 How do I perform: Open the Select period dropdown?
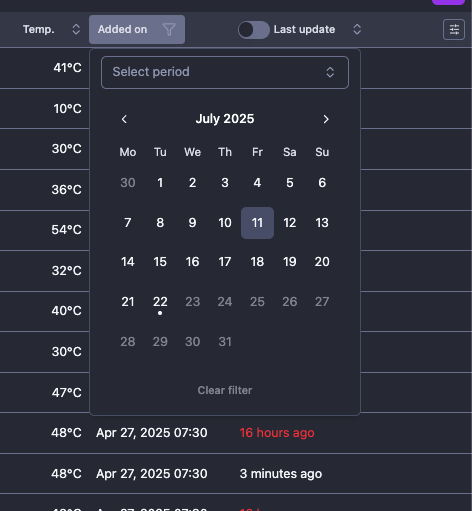[x=225, y=72]
